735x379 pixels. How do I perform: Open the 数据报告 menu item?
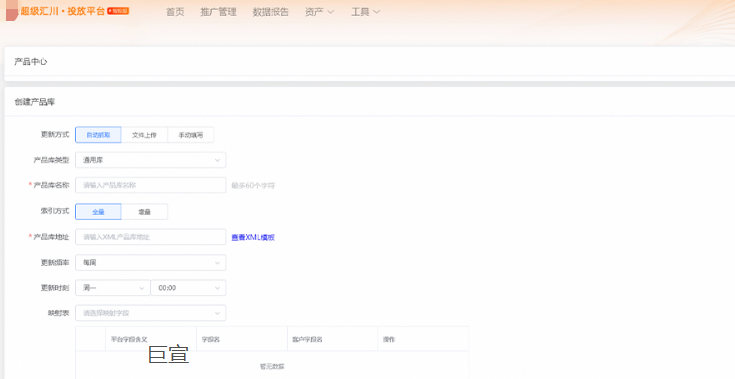point(270,12)
